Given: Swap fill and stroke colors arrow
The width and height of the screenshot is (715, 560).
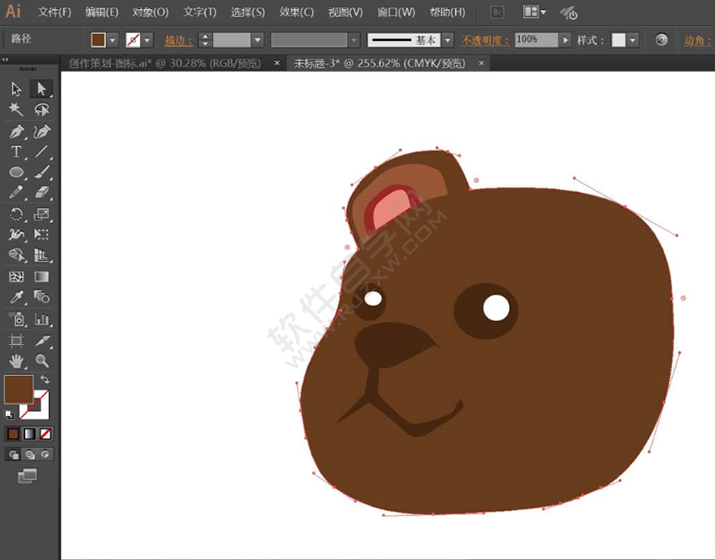Looking at the screenshot, I should click(45, 380).
